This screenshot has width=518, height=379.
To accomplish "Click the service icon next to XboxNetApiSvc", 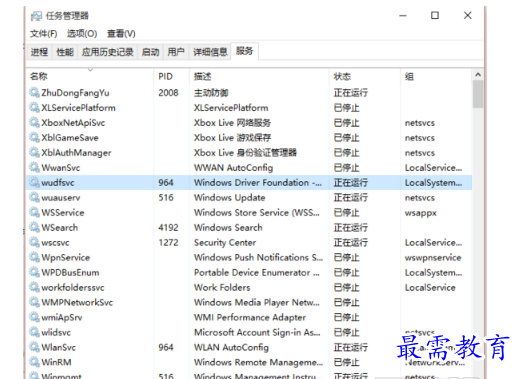I will [x=34, y=122].
